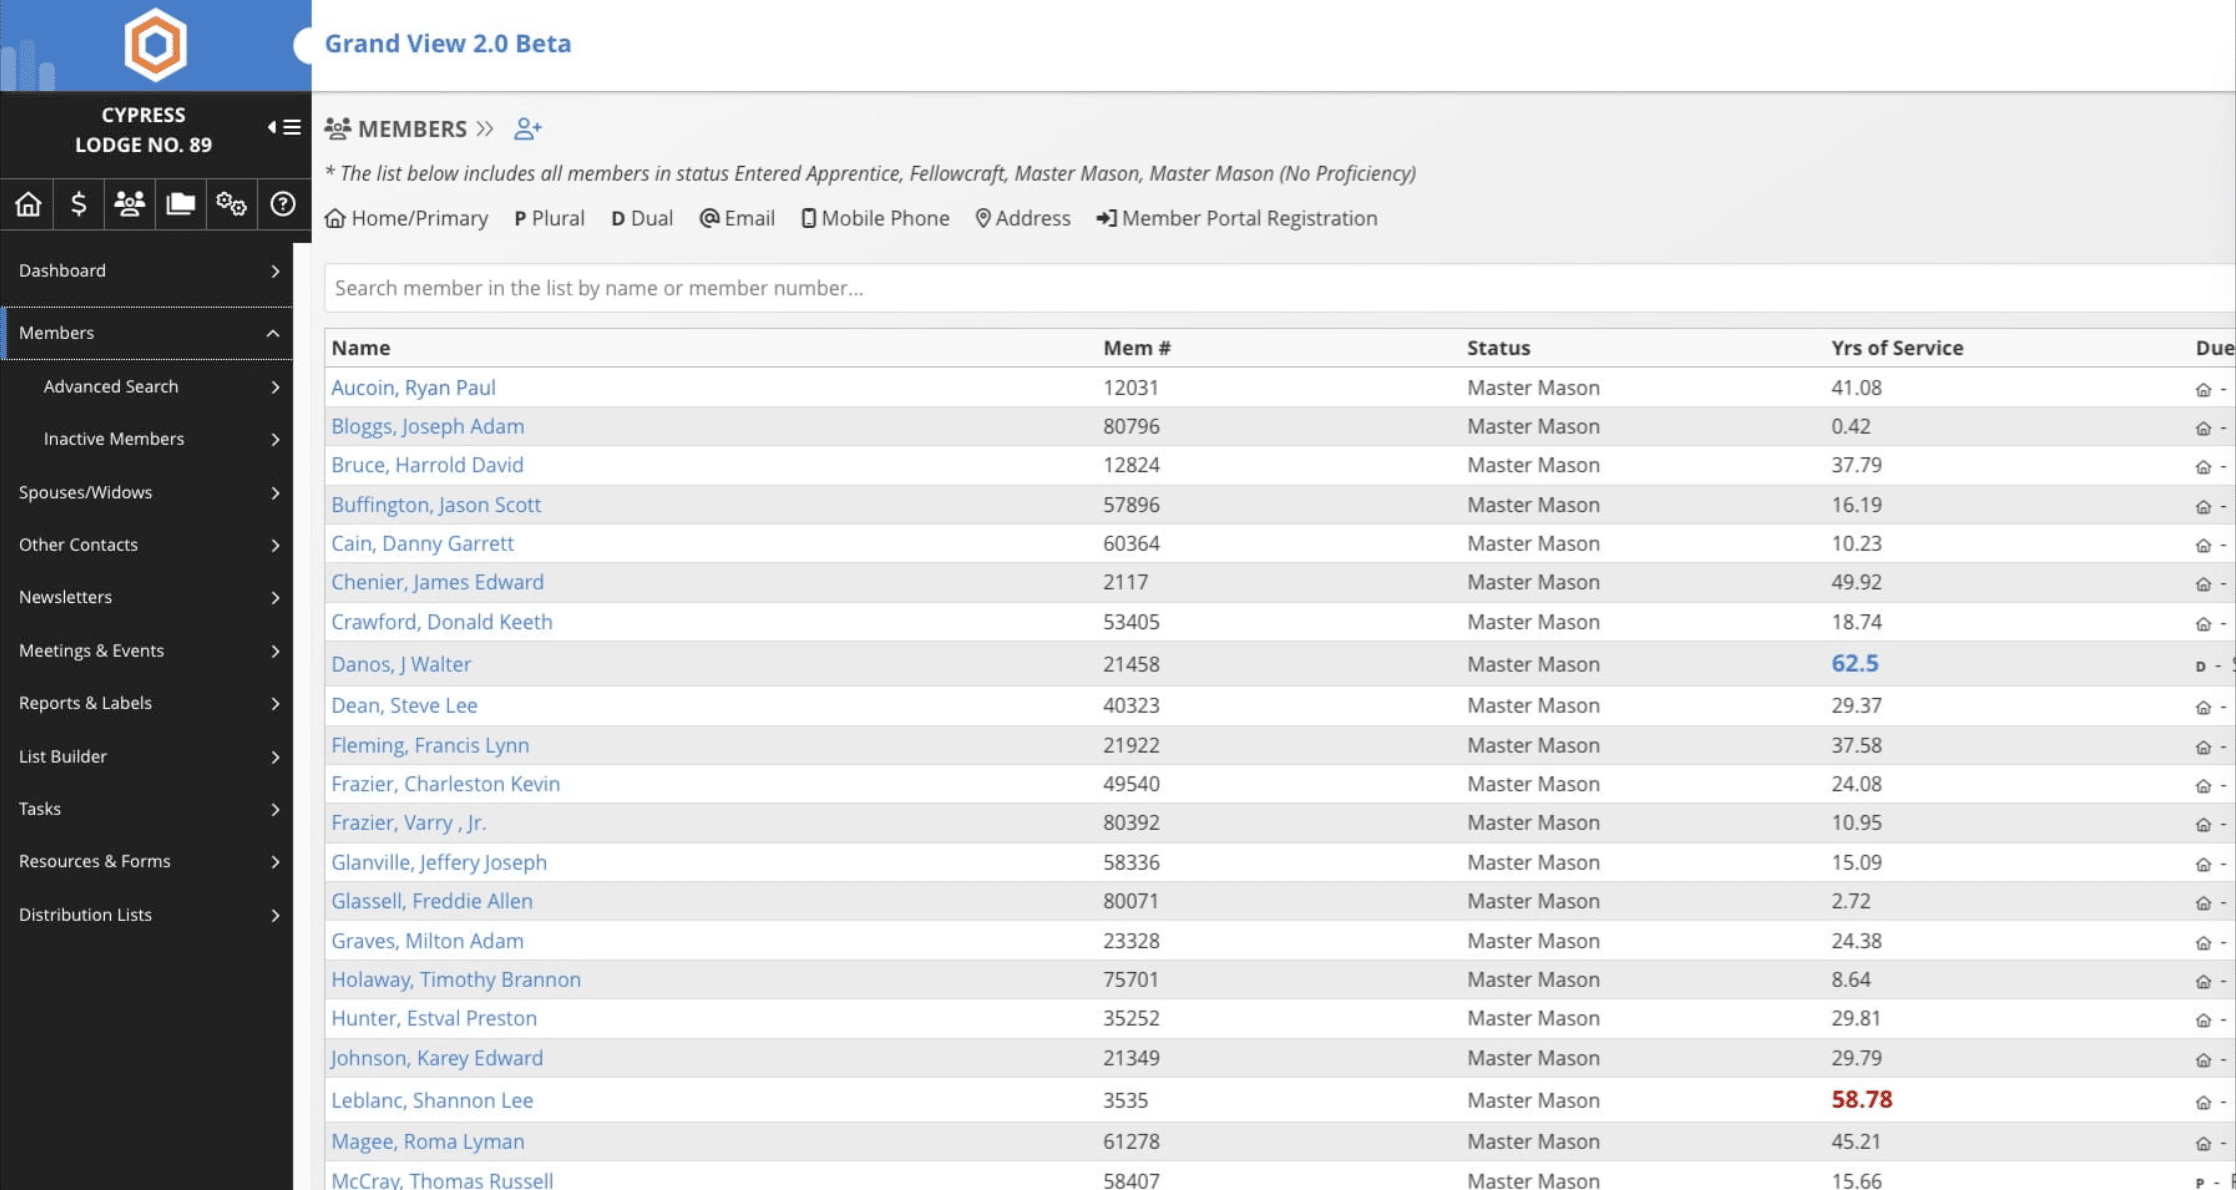Sort by Yrs of Service column header

coord(1897,348)
